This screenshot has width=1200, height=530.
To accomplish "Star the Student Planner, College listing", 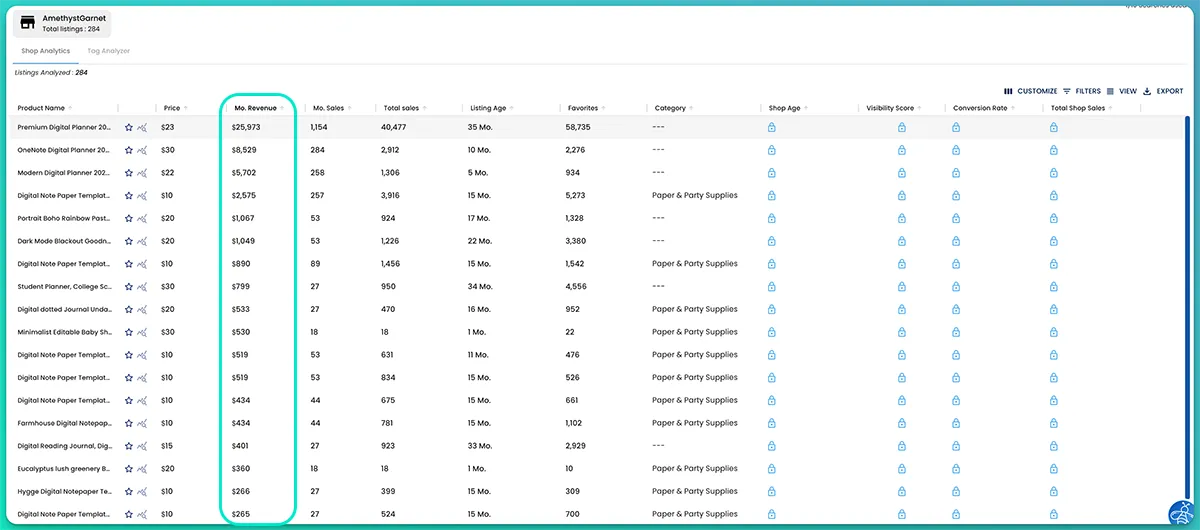I will click(x=128, y=287).
